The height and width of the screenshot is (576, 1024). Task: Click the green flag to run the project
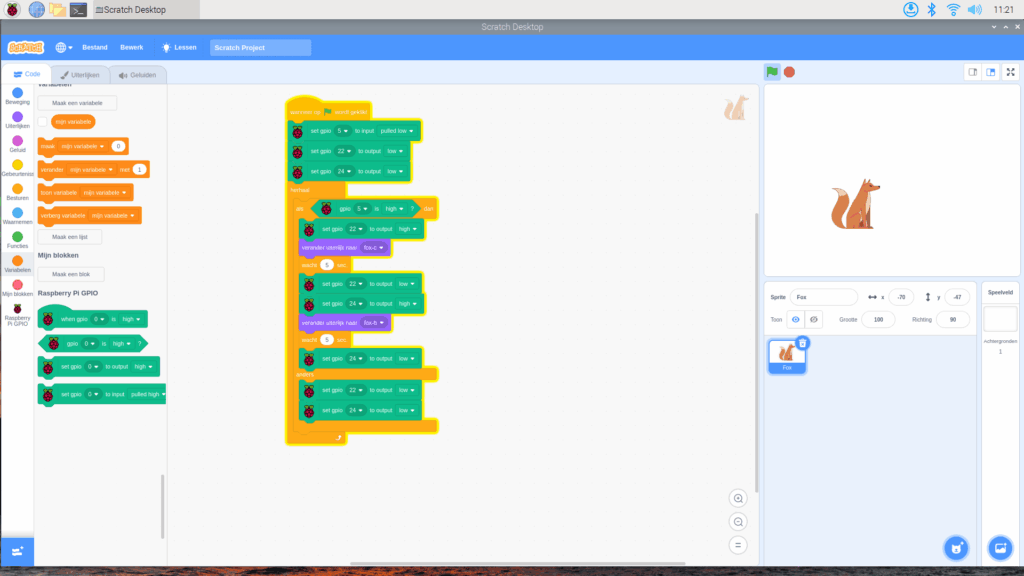point(772,72)
